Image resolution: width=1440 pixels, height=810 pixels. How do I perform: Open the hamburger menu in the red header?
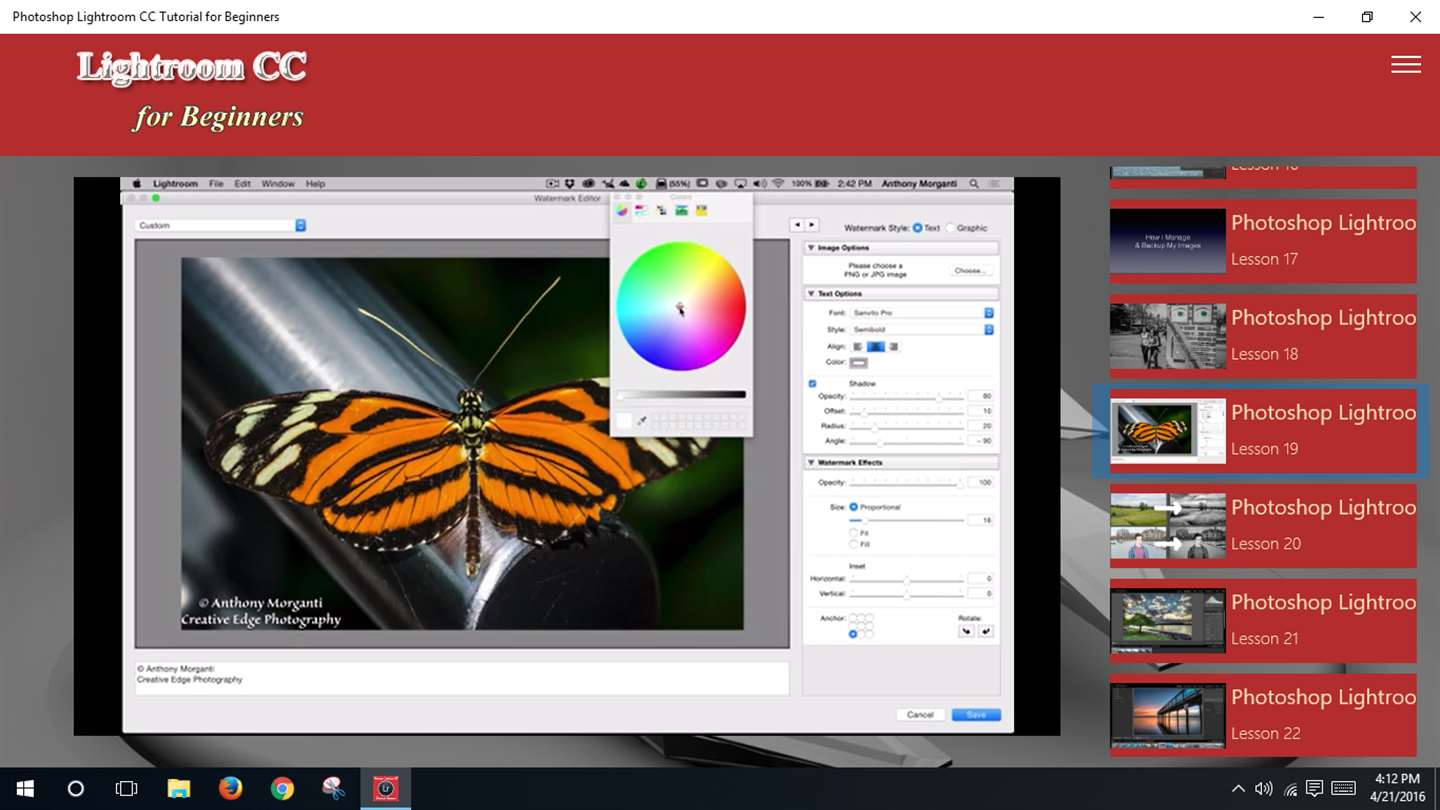[x=1406, y=64]
